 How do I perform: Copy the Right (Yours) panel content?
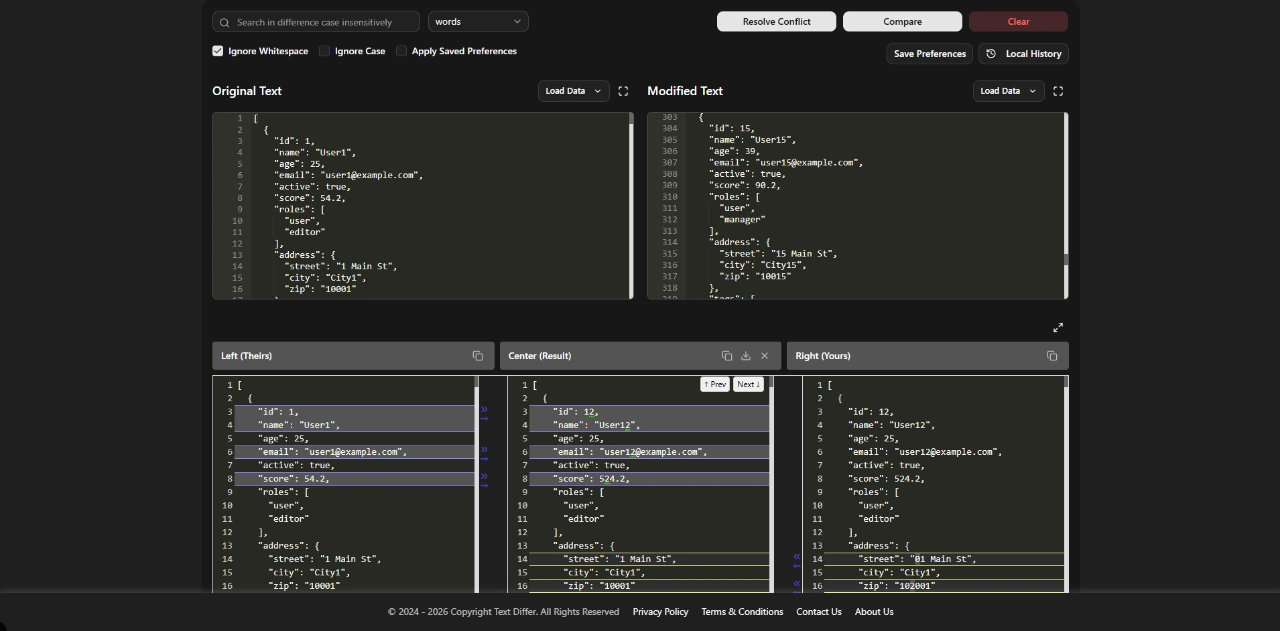click(1052, 356)
